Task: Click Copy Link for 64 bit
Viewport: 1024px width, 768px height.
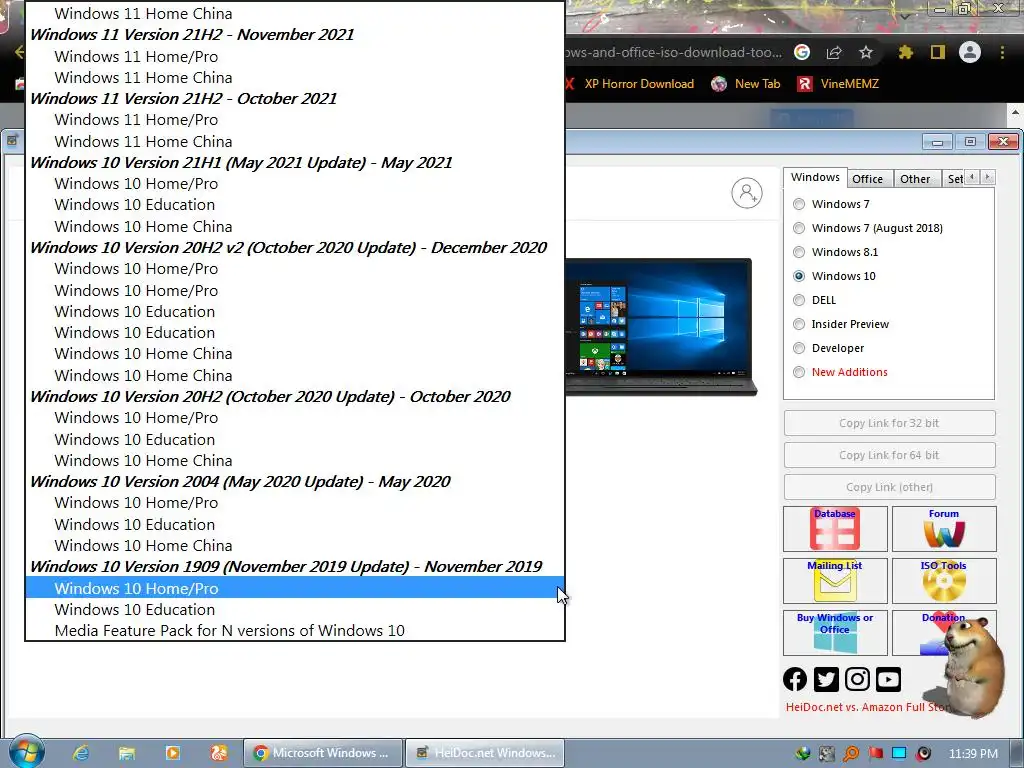Action: pyautogui.click(x=889, y=455)
